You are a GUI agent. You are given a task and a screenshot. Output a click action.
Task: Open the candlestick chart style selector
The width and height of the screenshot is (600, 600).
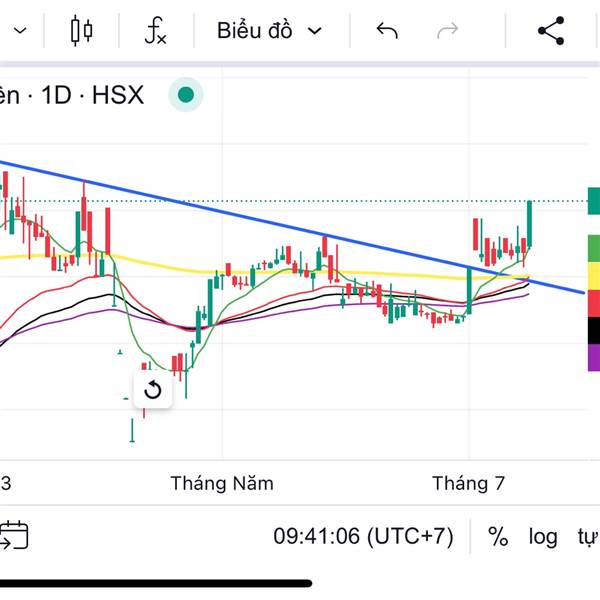pyautogui.click(x=82, y=31)
